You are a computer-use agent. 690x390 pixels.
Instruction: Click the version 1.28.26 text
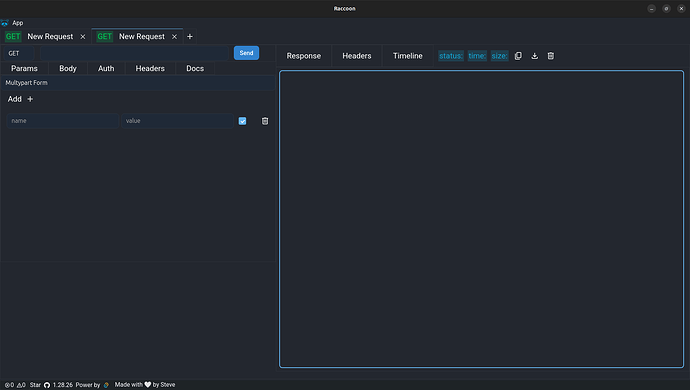click(x=63, y=385)
